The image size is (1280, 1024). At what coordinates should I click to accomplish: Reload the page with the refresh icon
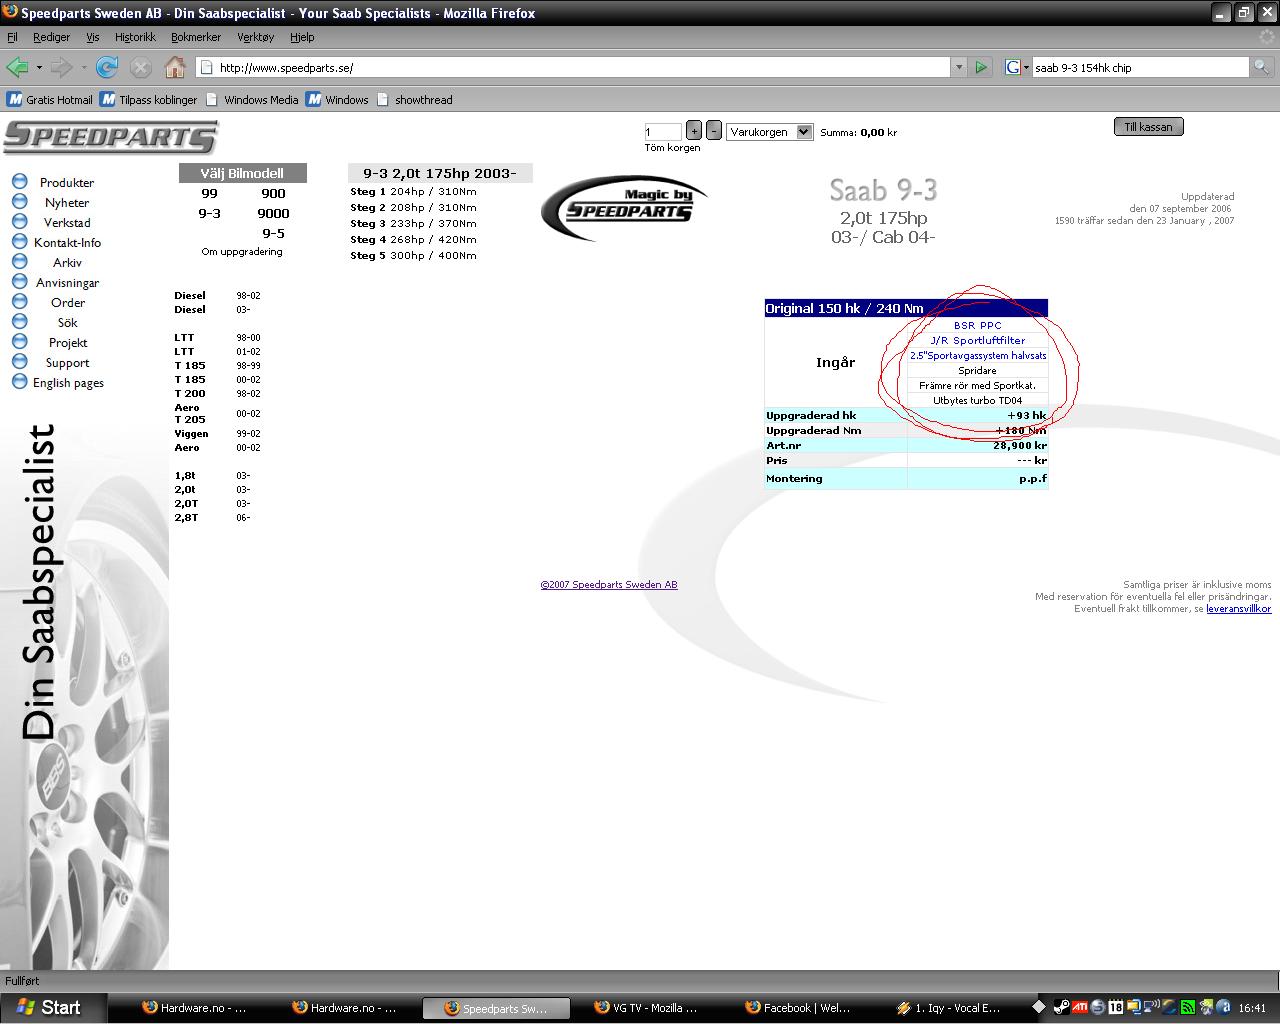tap(107, 67)
